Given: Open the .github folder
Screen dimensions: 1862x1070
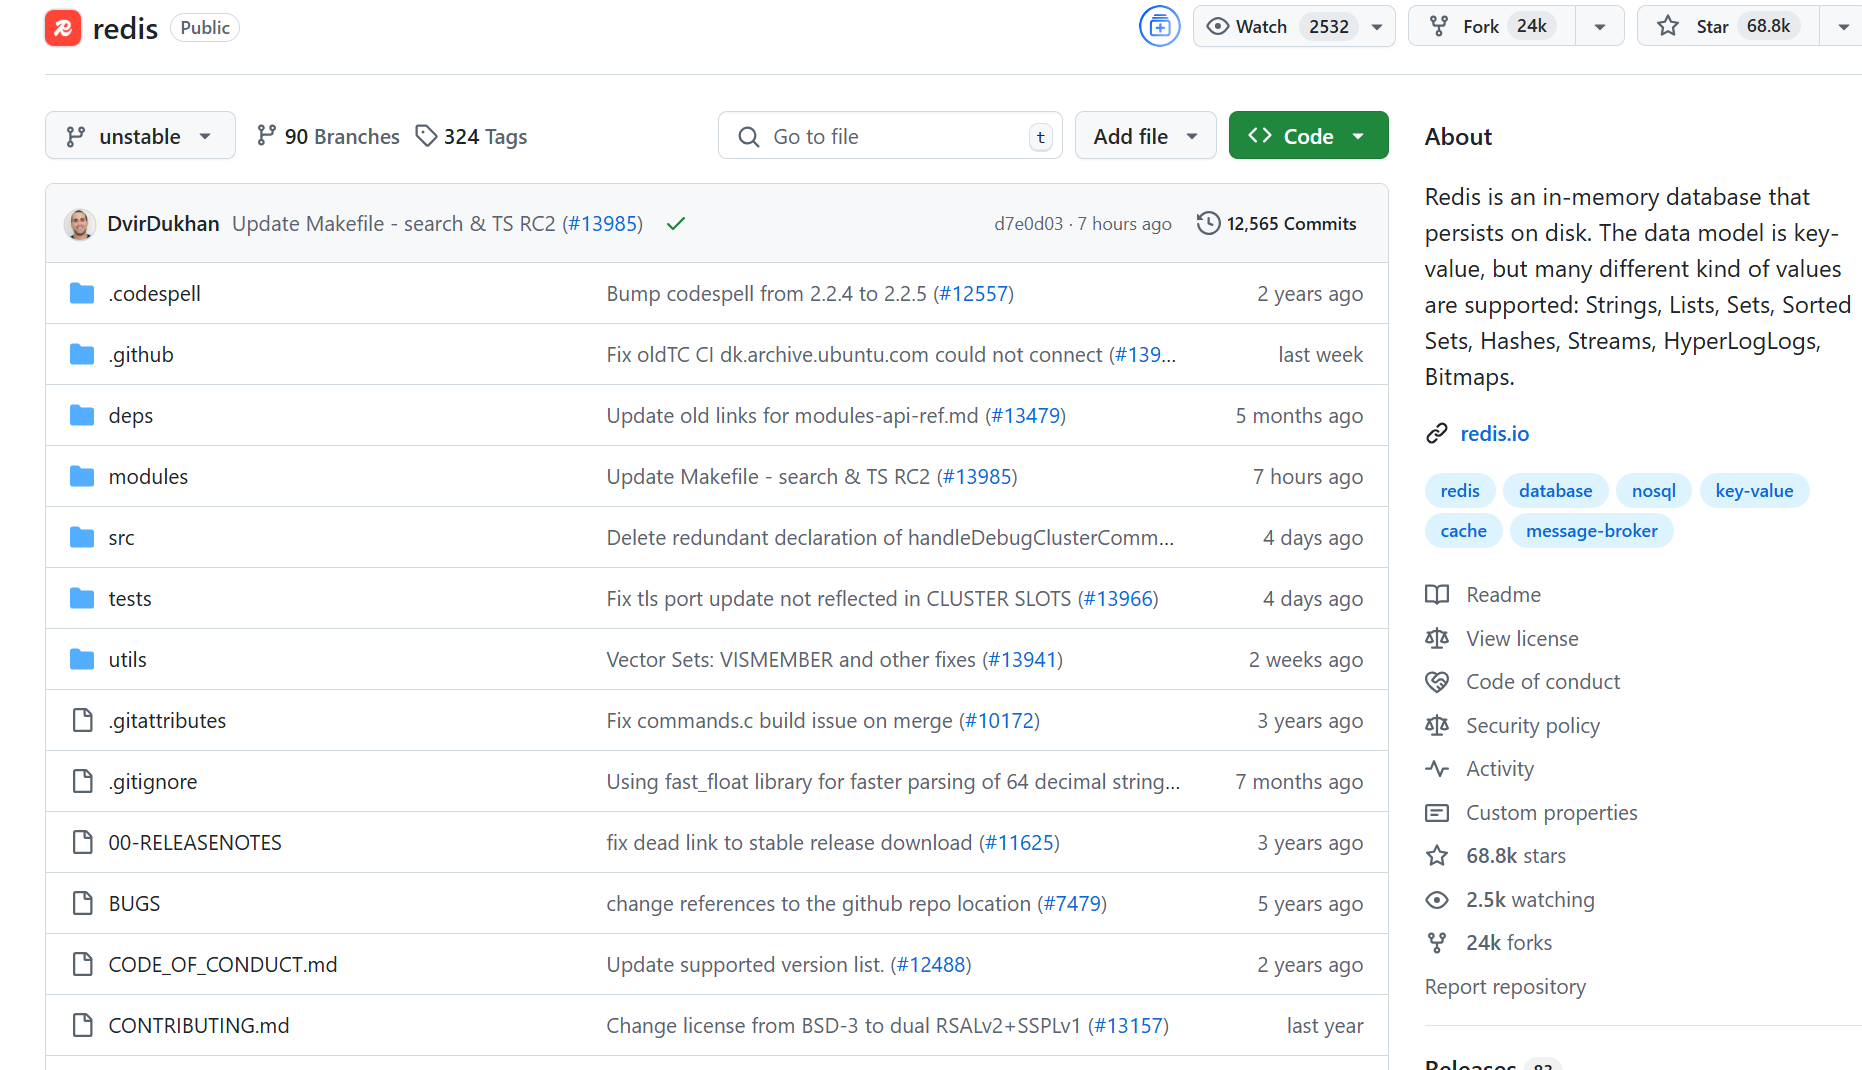Looking at the screenshot, I should (141, 355).
